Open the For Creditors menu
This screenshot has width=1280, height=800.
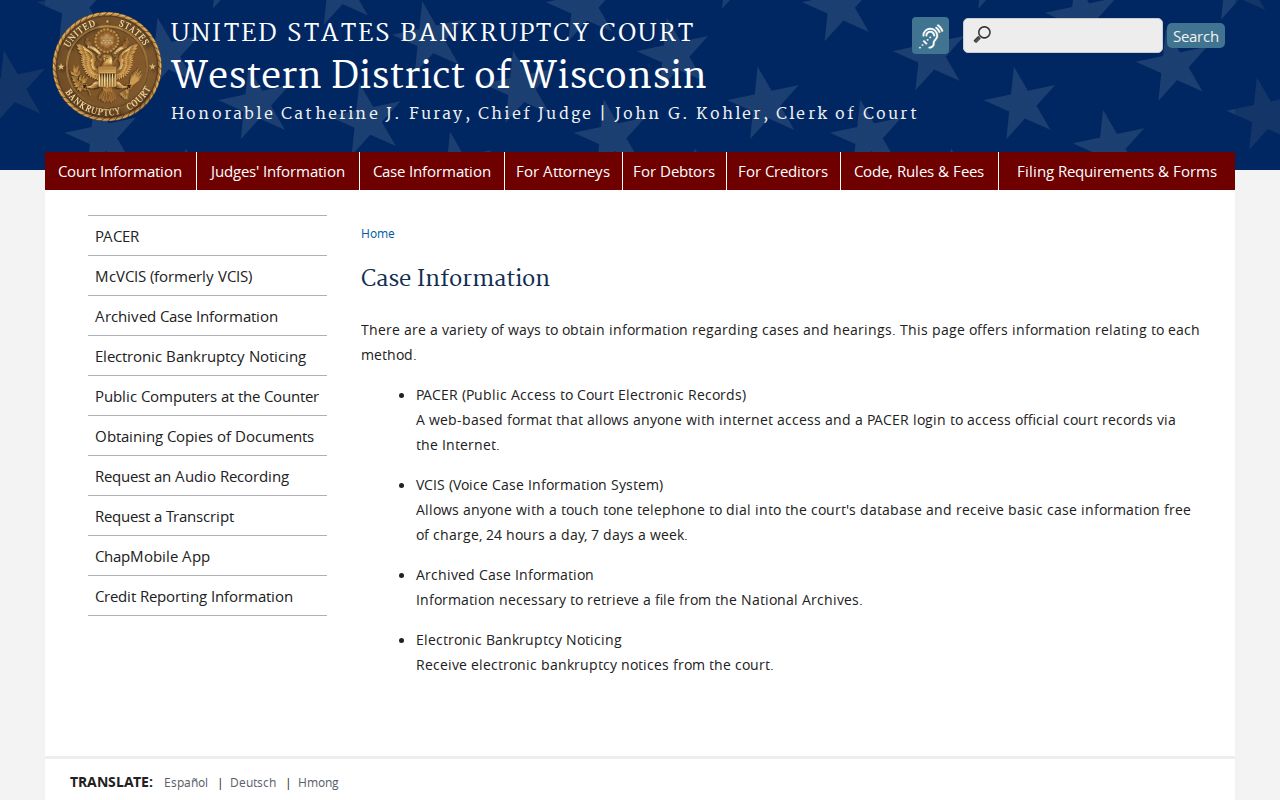(783, 171)
